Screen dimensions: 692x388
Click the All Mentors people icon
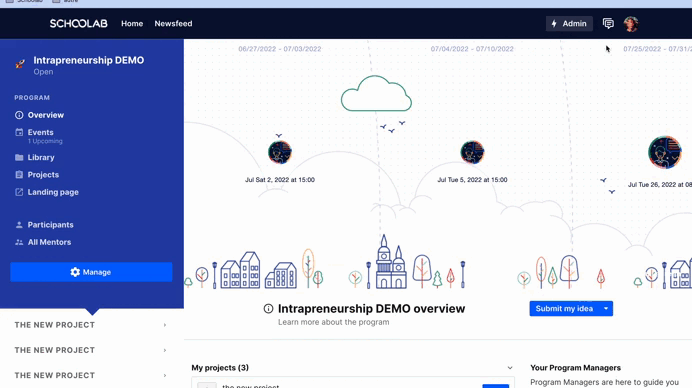[19, 242]
